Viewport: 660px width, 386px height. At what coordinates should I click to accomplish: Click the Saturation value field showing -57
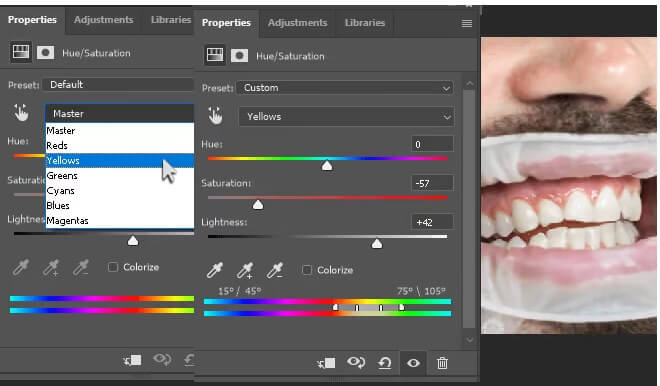(x=432, y=183)
